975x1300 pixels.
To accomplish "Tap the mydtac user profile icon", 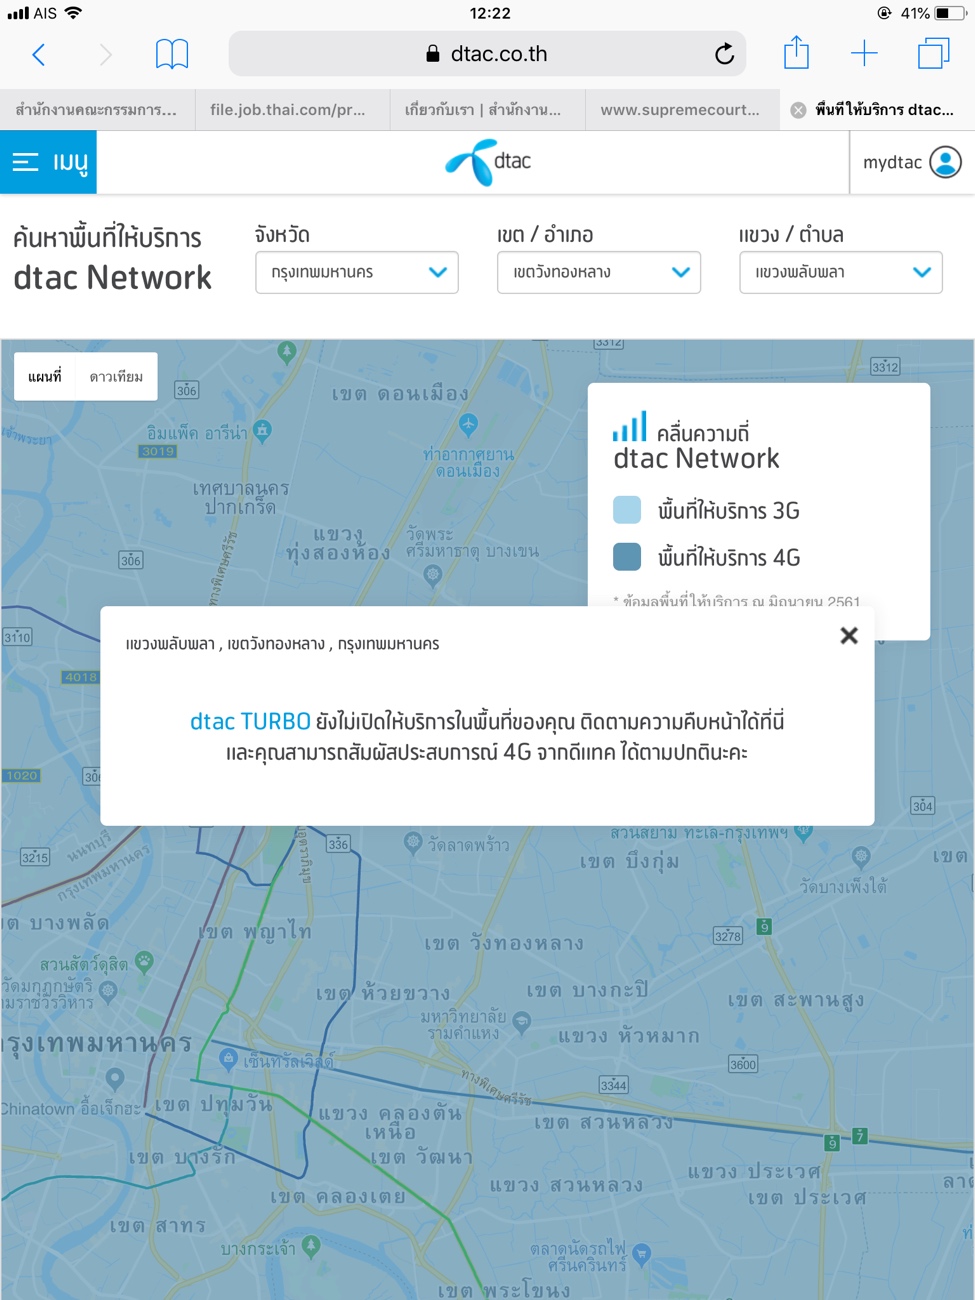I will tap(945, 162).
